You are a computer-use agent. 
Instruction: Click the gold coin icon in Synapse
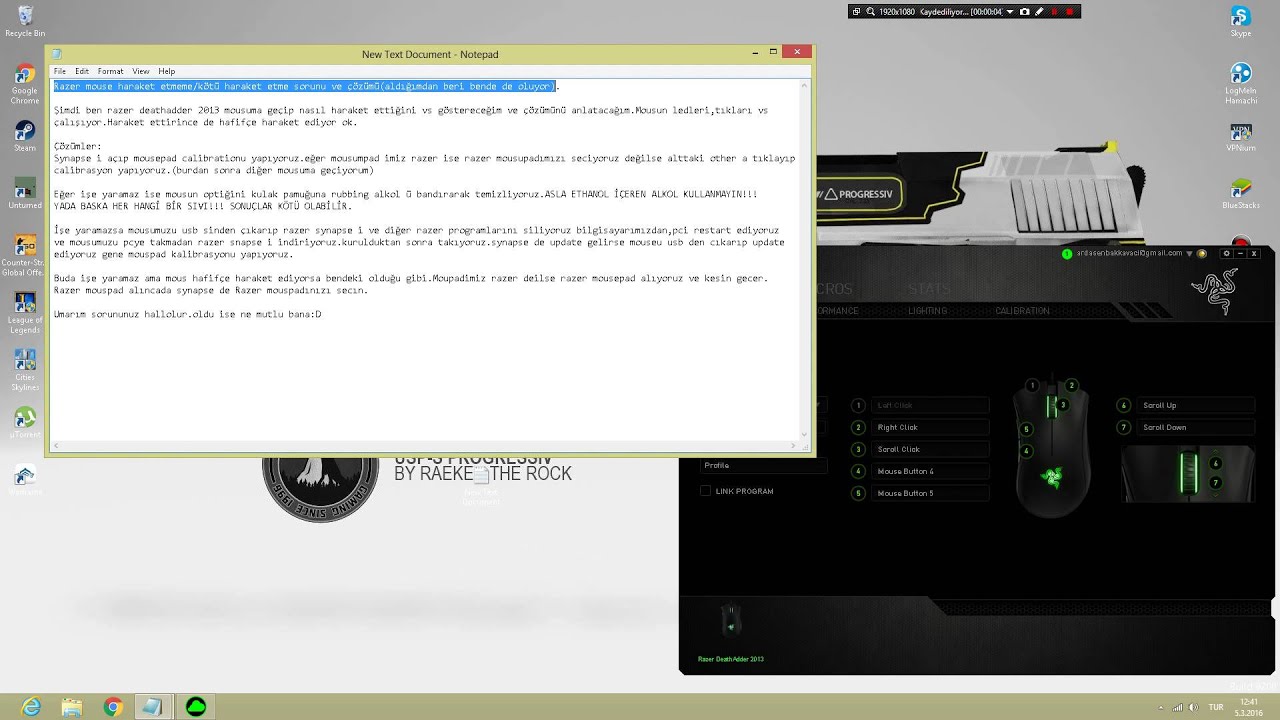[1202, 254]
